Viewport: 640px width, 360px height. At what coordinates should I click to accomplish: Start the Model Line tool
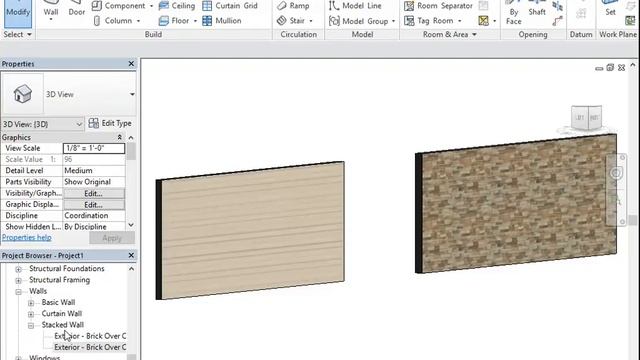coord(356,6)
